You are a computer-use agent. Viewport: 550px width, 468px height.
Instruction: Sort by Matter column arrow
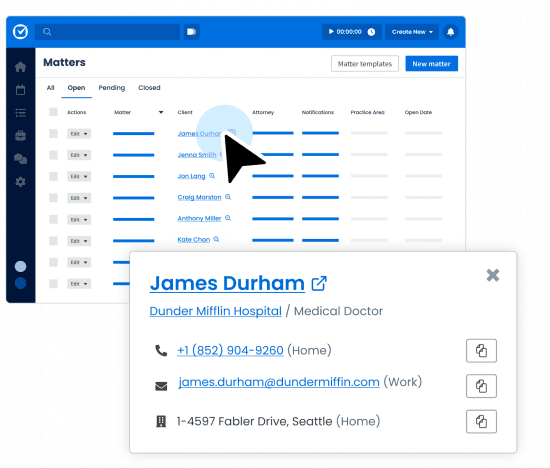[x=161, y=112]
